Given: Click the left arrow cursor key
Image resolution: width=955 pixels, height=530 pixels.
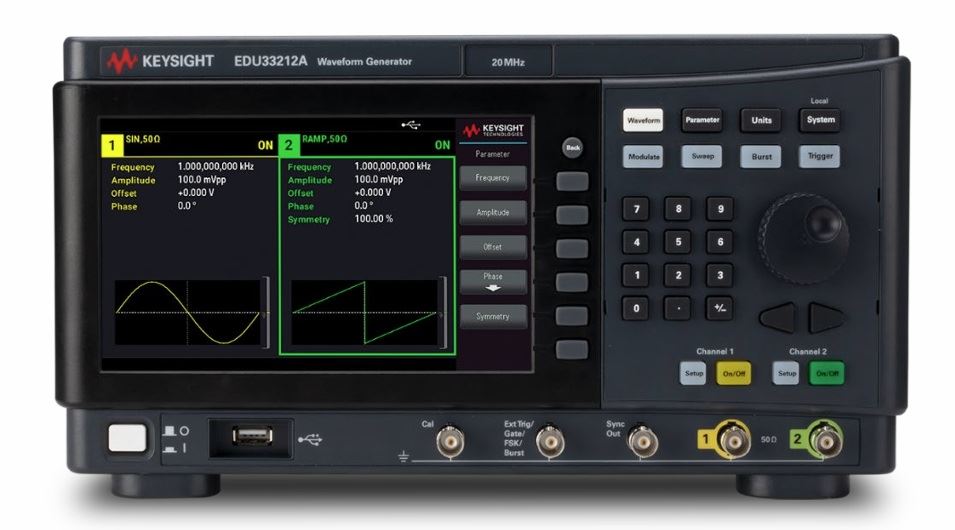Looking at the screenshot, I should (x=778, y=317).
